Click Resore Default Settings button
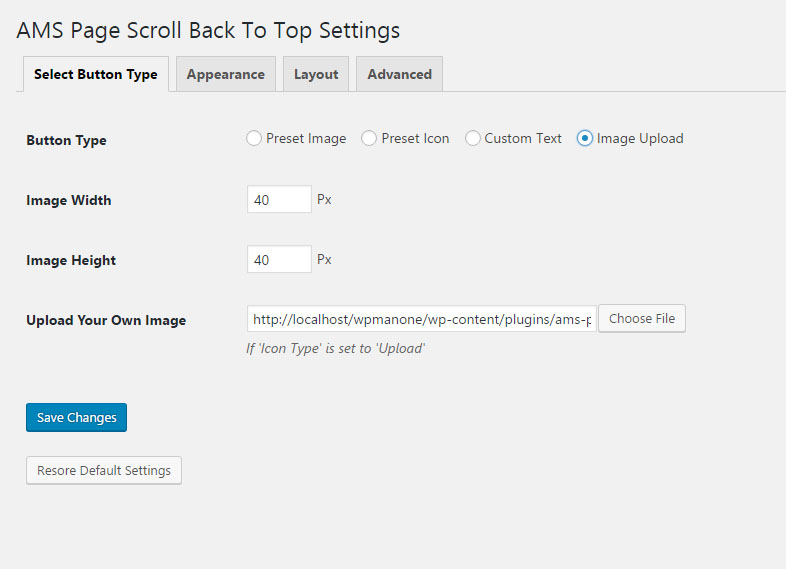The image size is (786, 569). [104, 470]
